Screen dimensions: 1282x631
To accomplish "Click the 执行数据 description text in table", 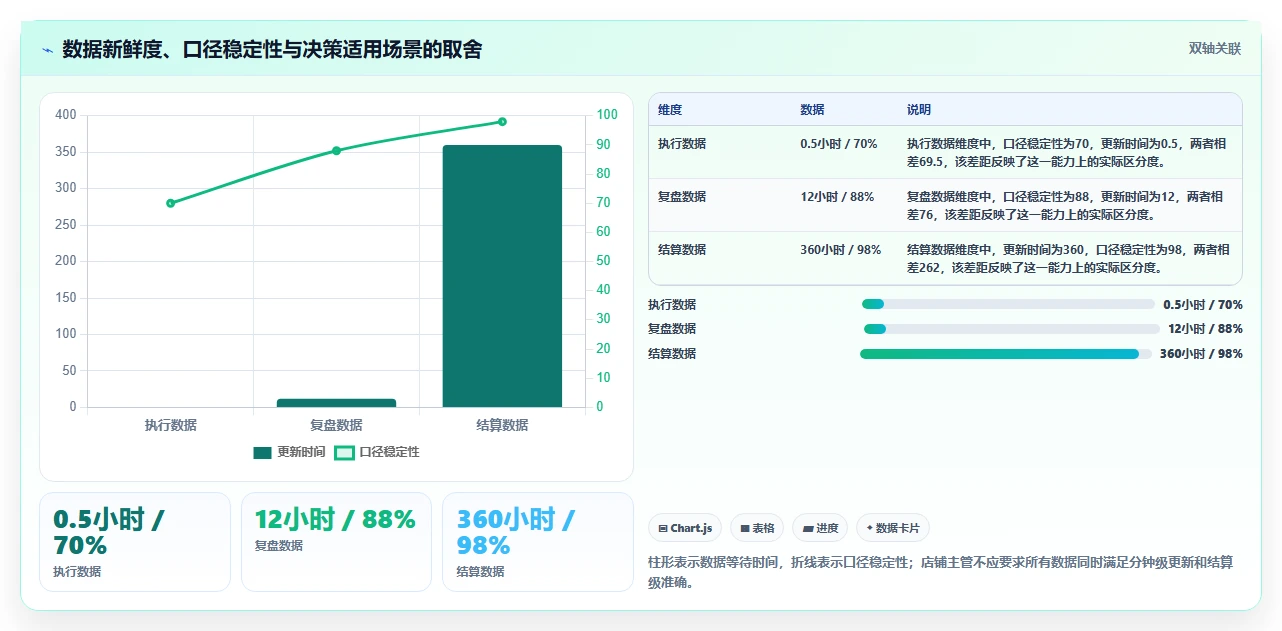I will [x=1068, y=152].
